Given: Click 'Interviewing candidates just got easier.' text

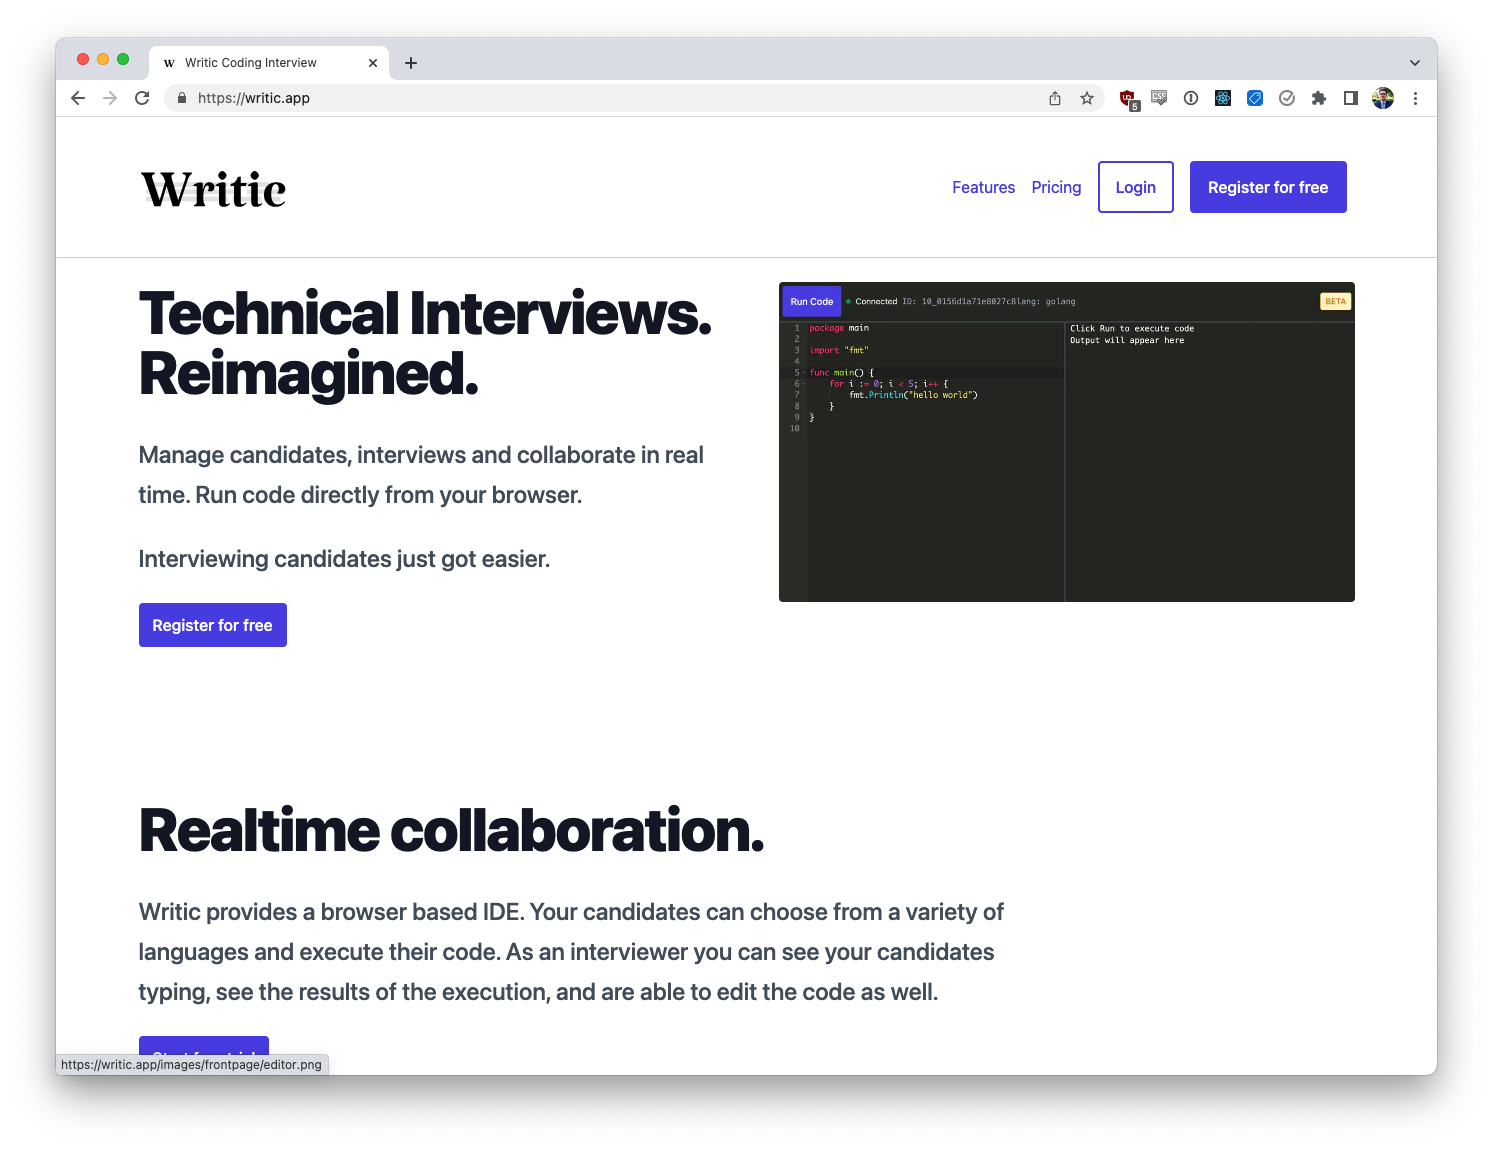Looking at the screenshot, I should pos(344,559).
